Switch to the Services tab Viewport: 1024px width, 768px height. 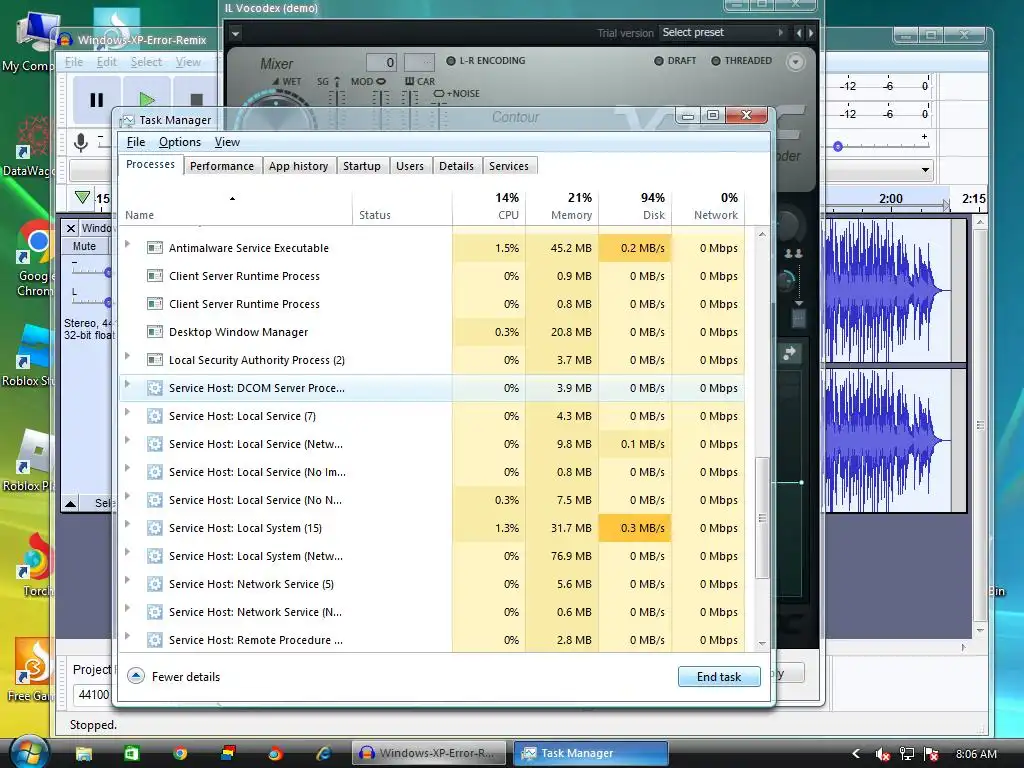[x=509, y=167]
